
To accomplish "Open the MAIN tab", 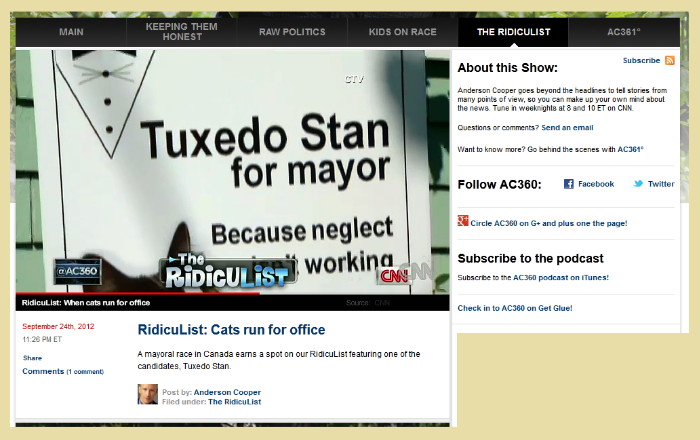I will (71, 32).
